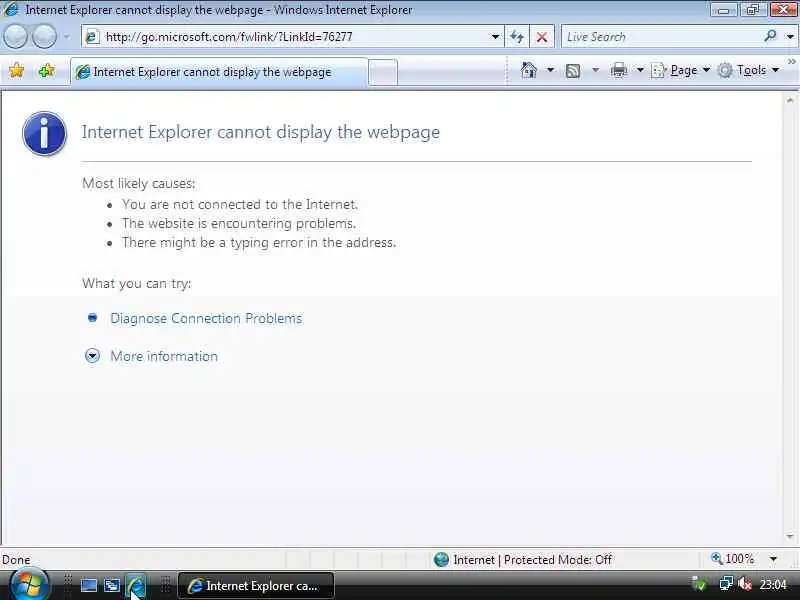Click 'Internet | Protected Mode: Off' status text
The height and width of the screenshot is (600, 800).
tap(532, 560)
